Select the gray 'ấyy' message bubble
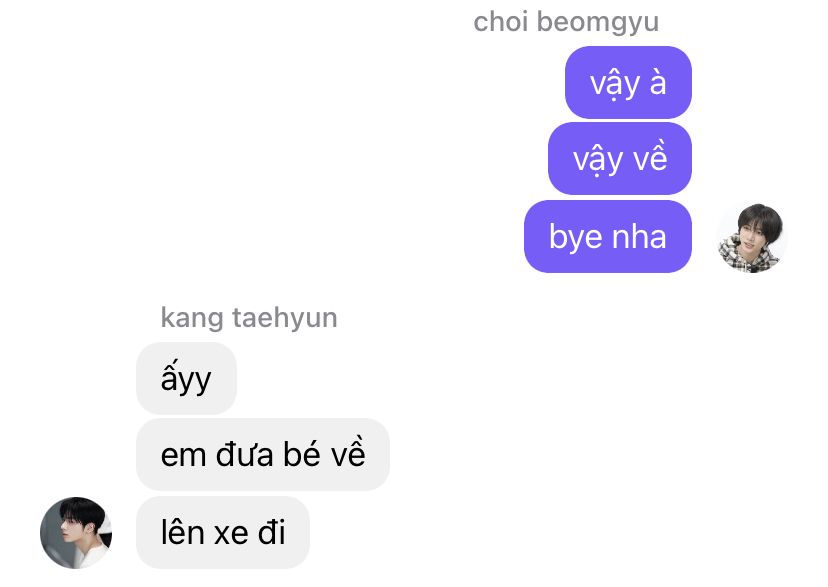Viewport: 828px width, 587px height. click(x=186, y=378)
